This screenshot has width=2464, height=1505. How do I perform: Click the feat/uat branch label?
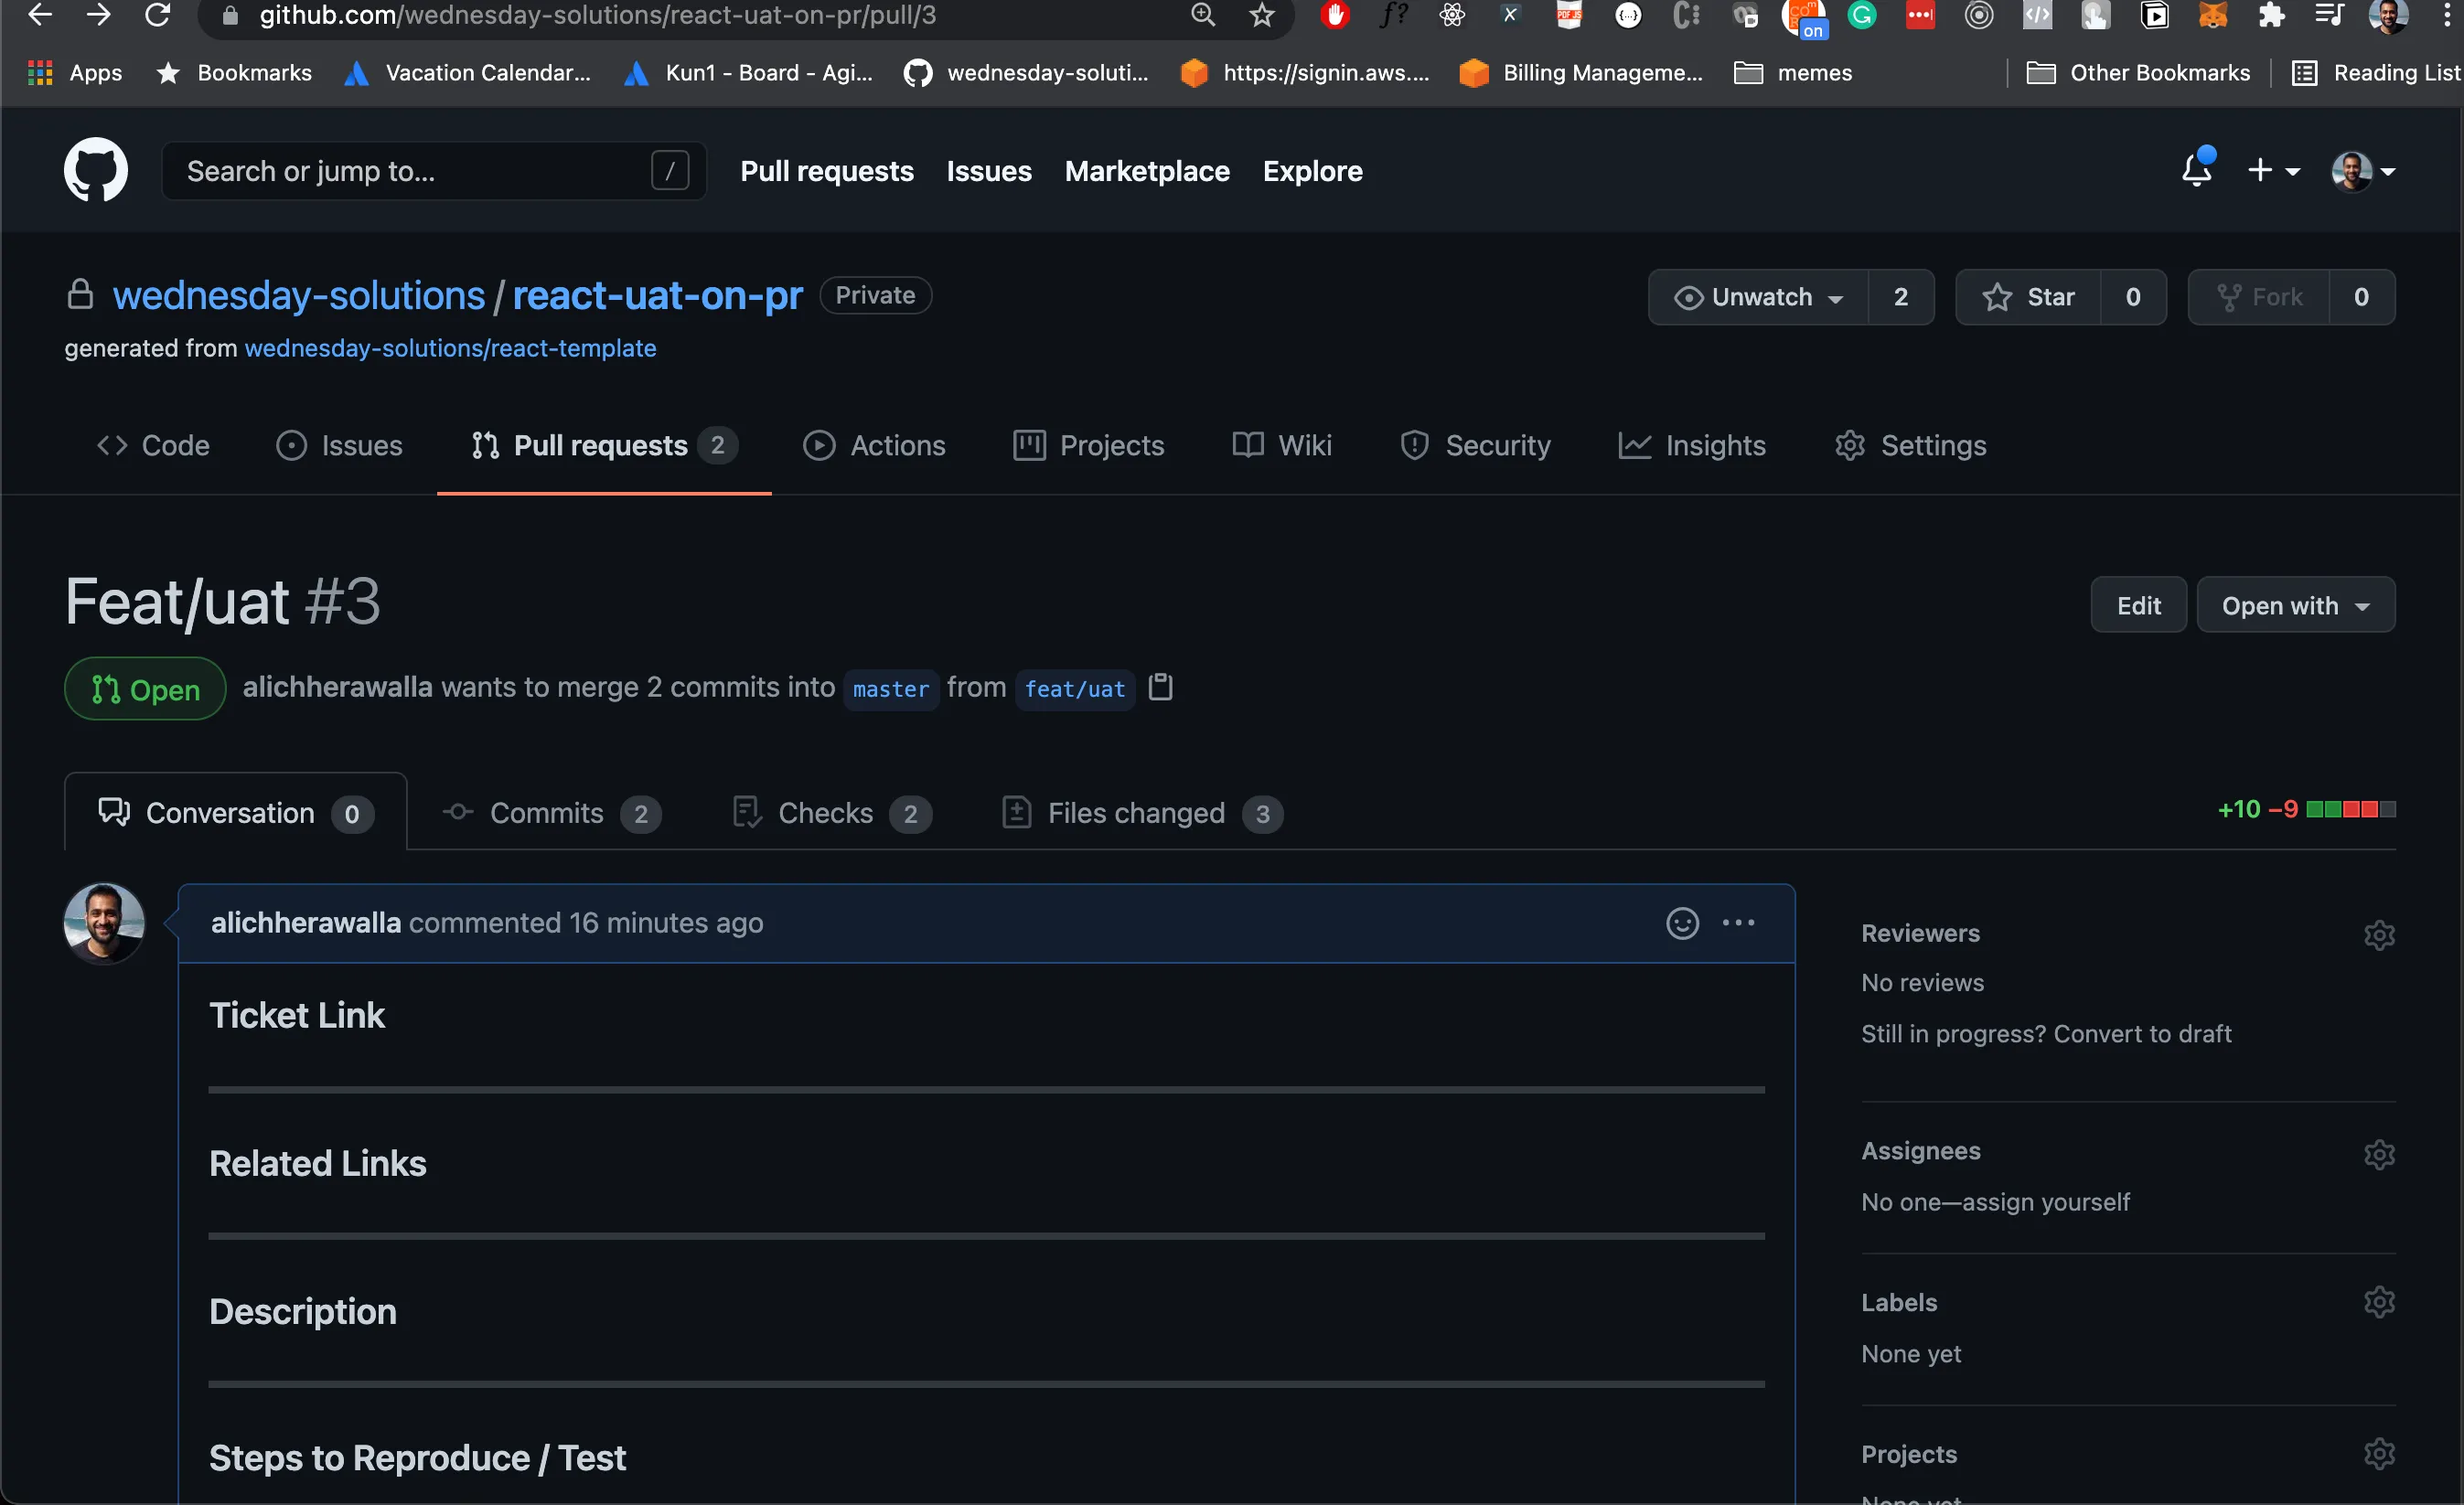[1074, 689]
